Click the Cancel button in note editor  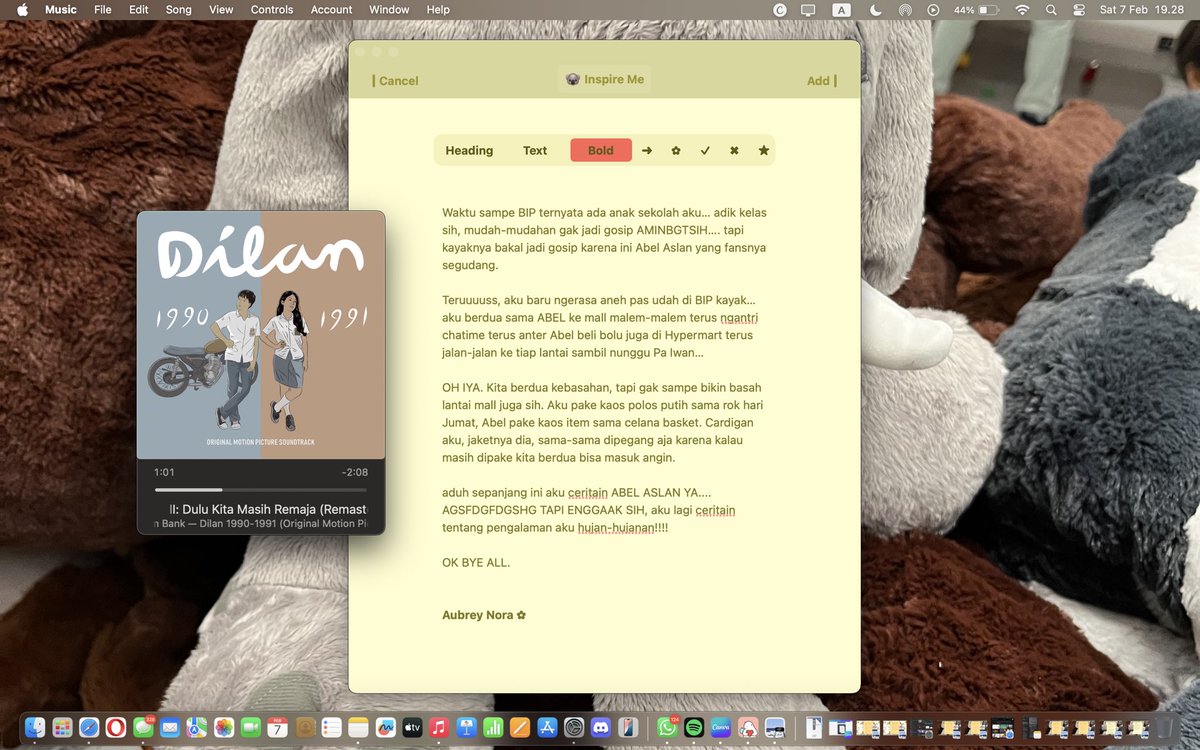[x=396, y=81]
